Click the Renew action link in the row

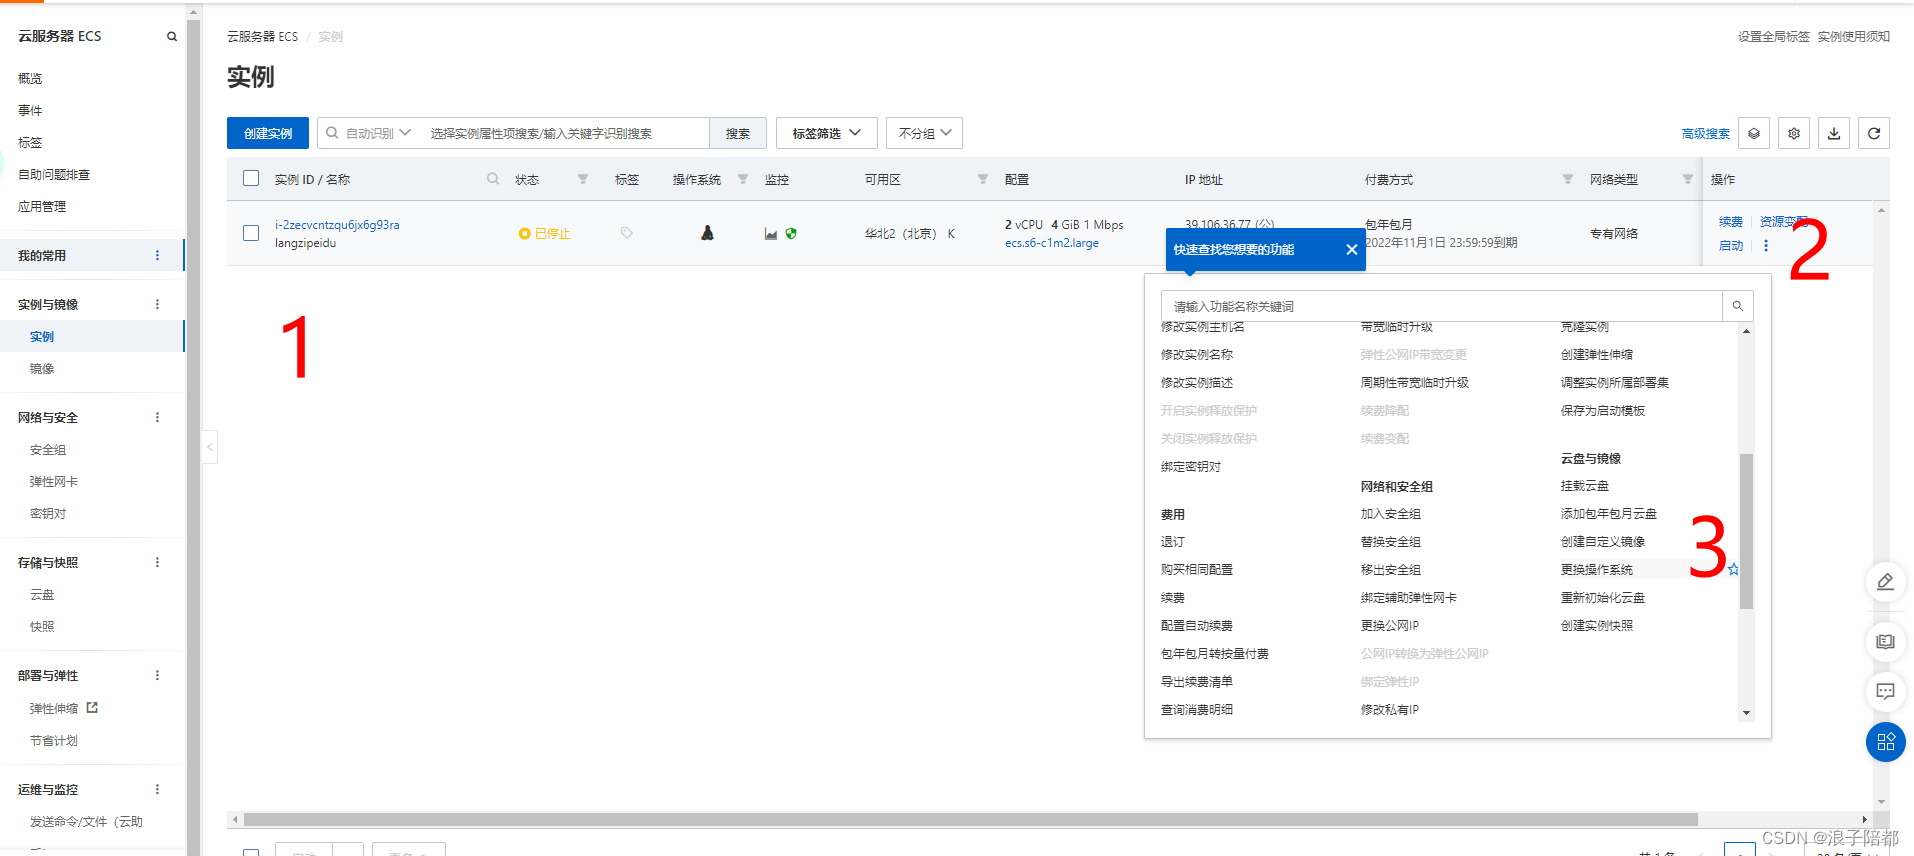point(1731,222)
